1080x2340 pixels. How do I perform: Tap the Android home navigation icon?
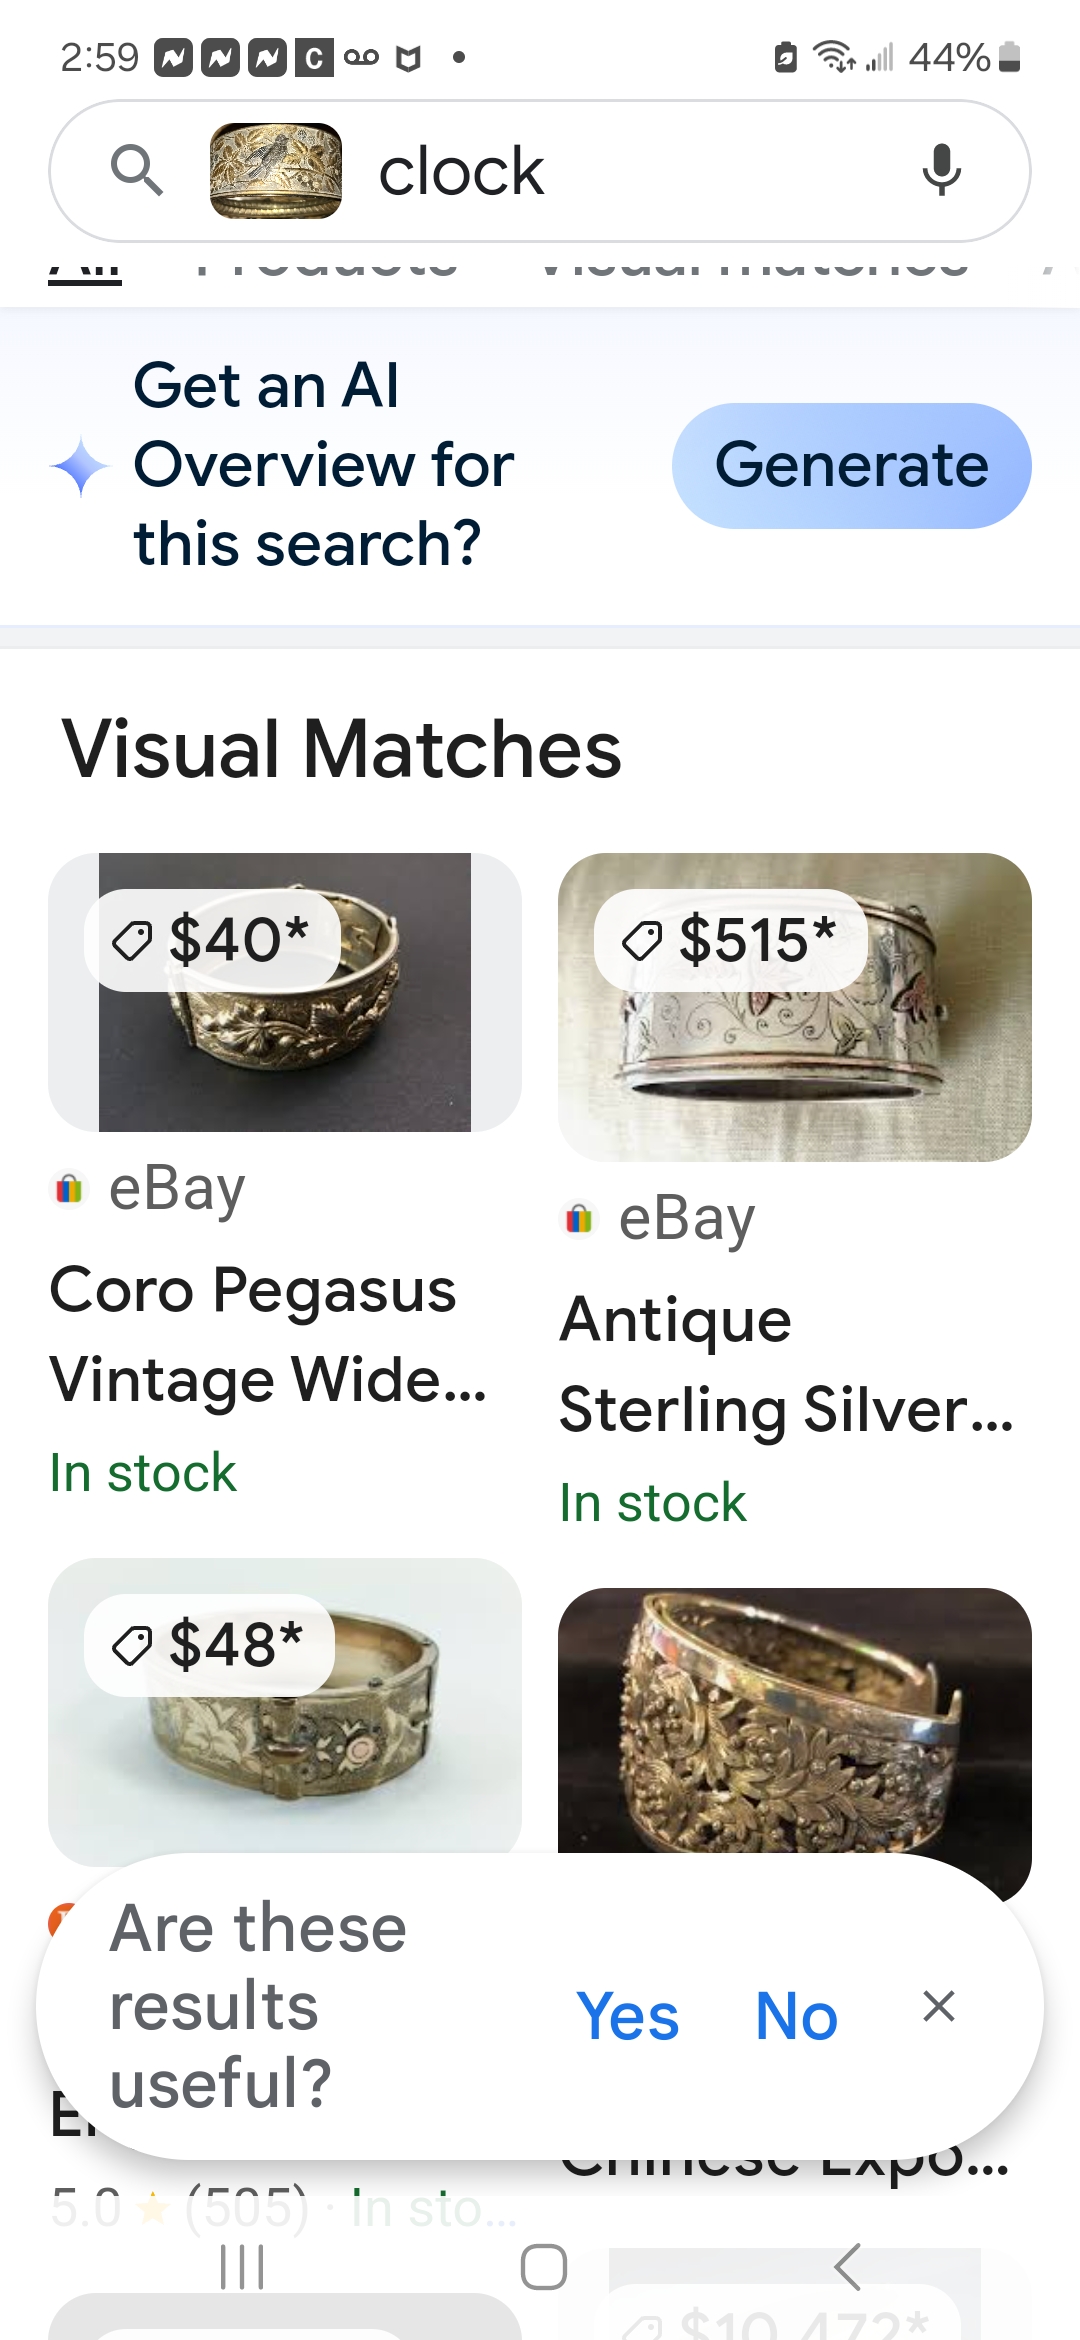(x=544, y=2266)
